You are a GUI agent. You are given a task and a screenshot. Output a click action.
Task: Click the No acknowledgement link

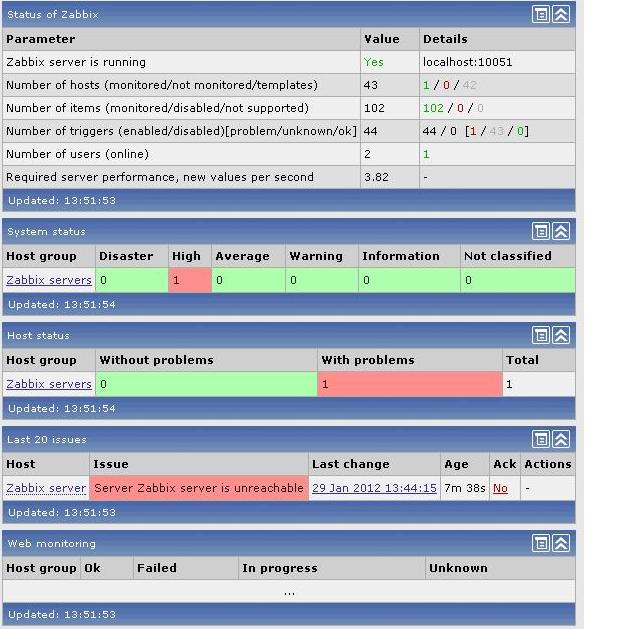point(500,488)
